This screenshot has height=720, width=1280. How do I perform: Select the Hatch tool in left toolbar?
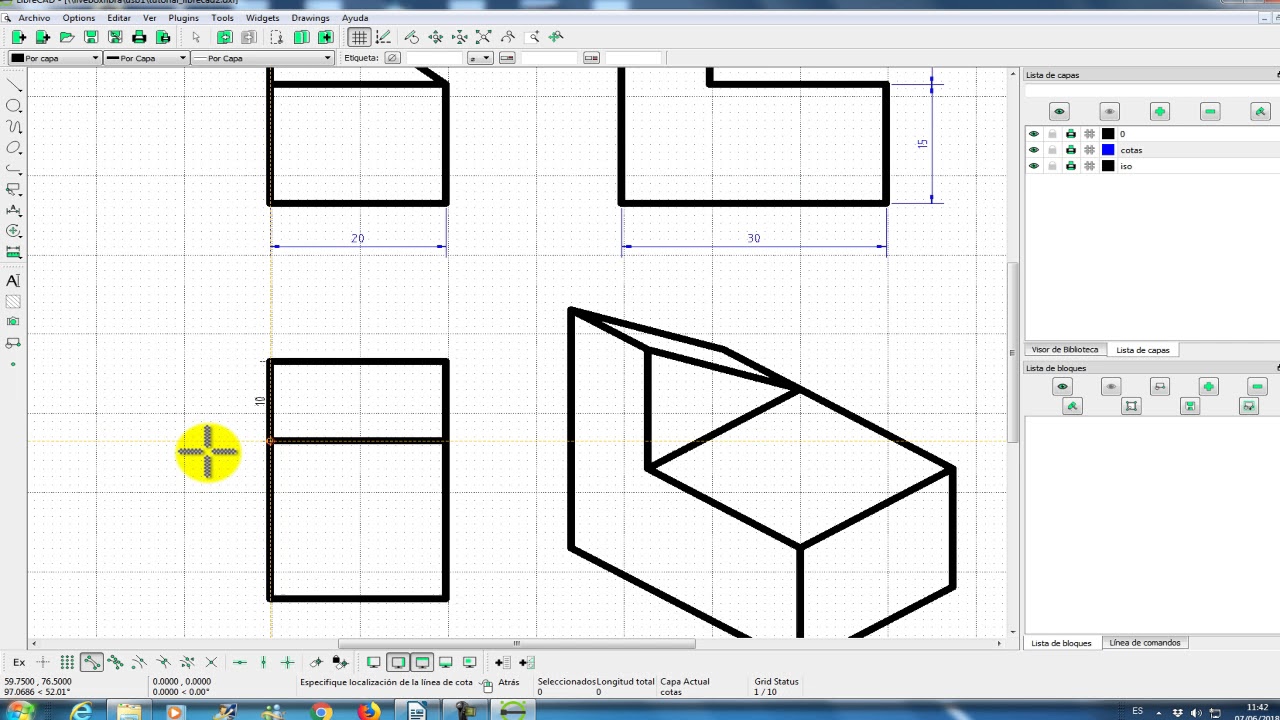click(14, 302)
